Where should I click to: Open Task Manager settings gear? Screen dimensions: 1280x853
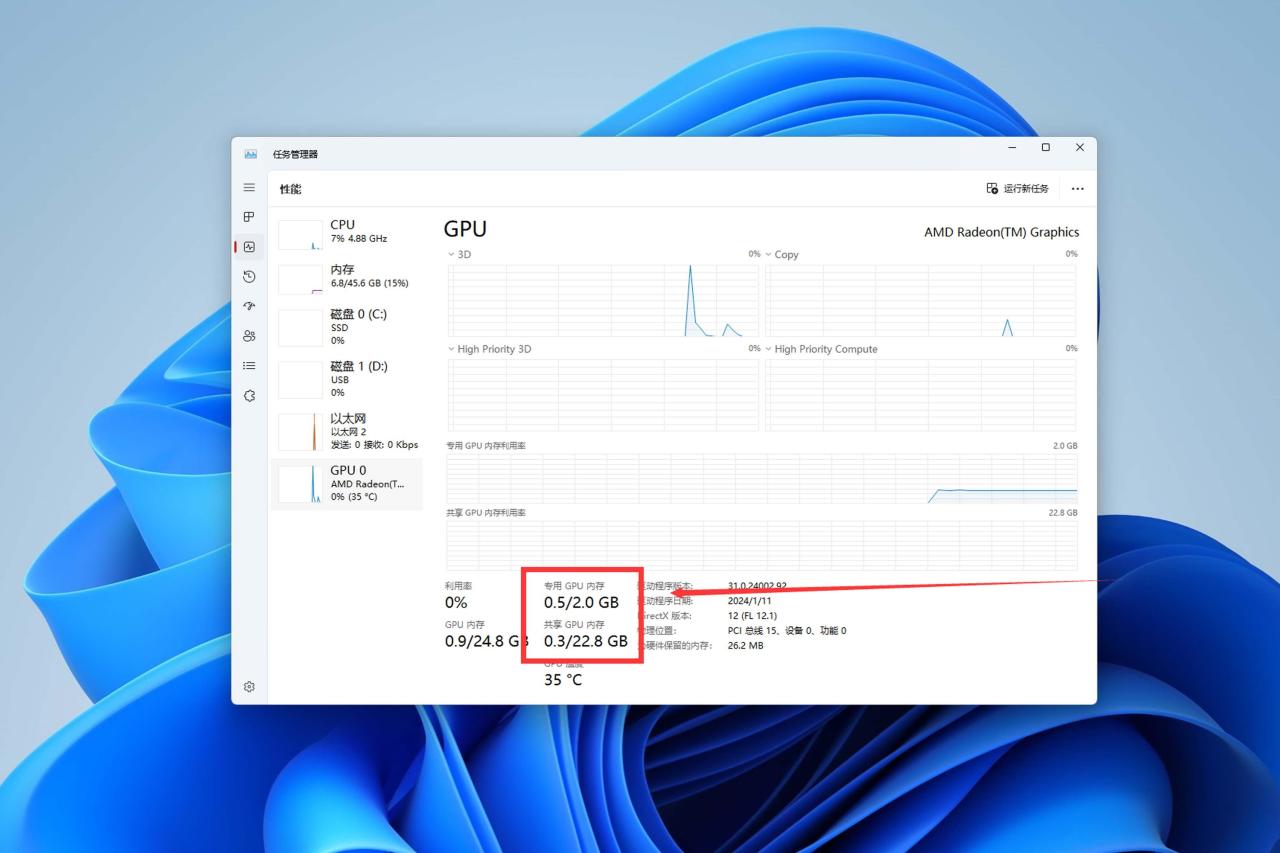249,687
